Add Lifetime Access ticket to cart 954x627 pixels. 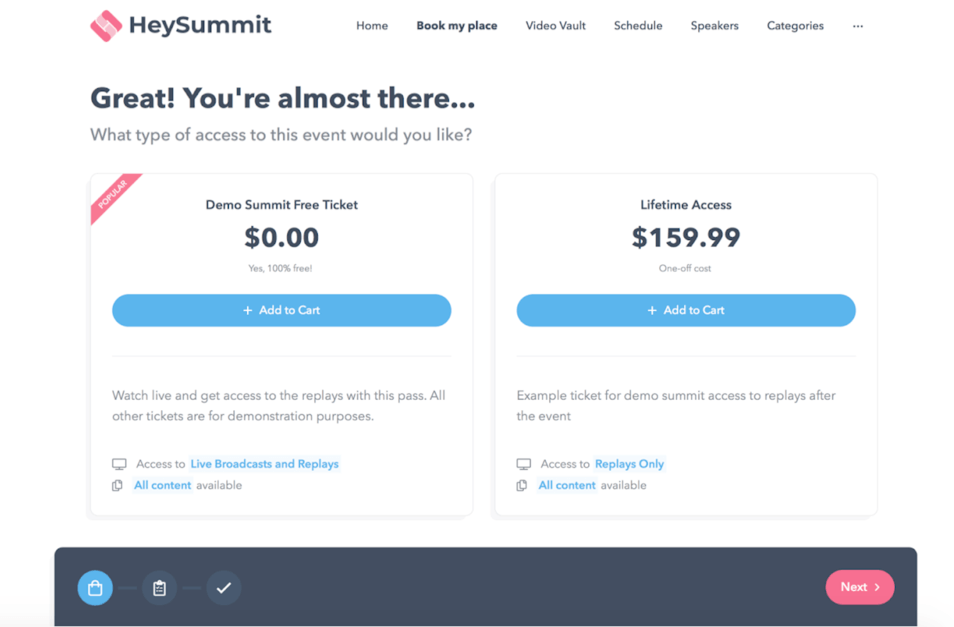686,310
